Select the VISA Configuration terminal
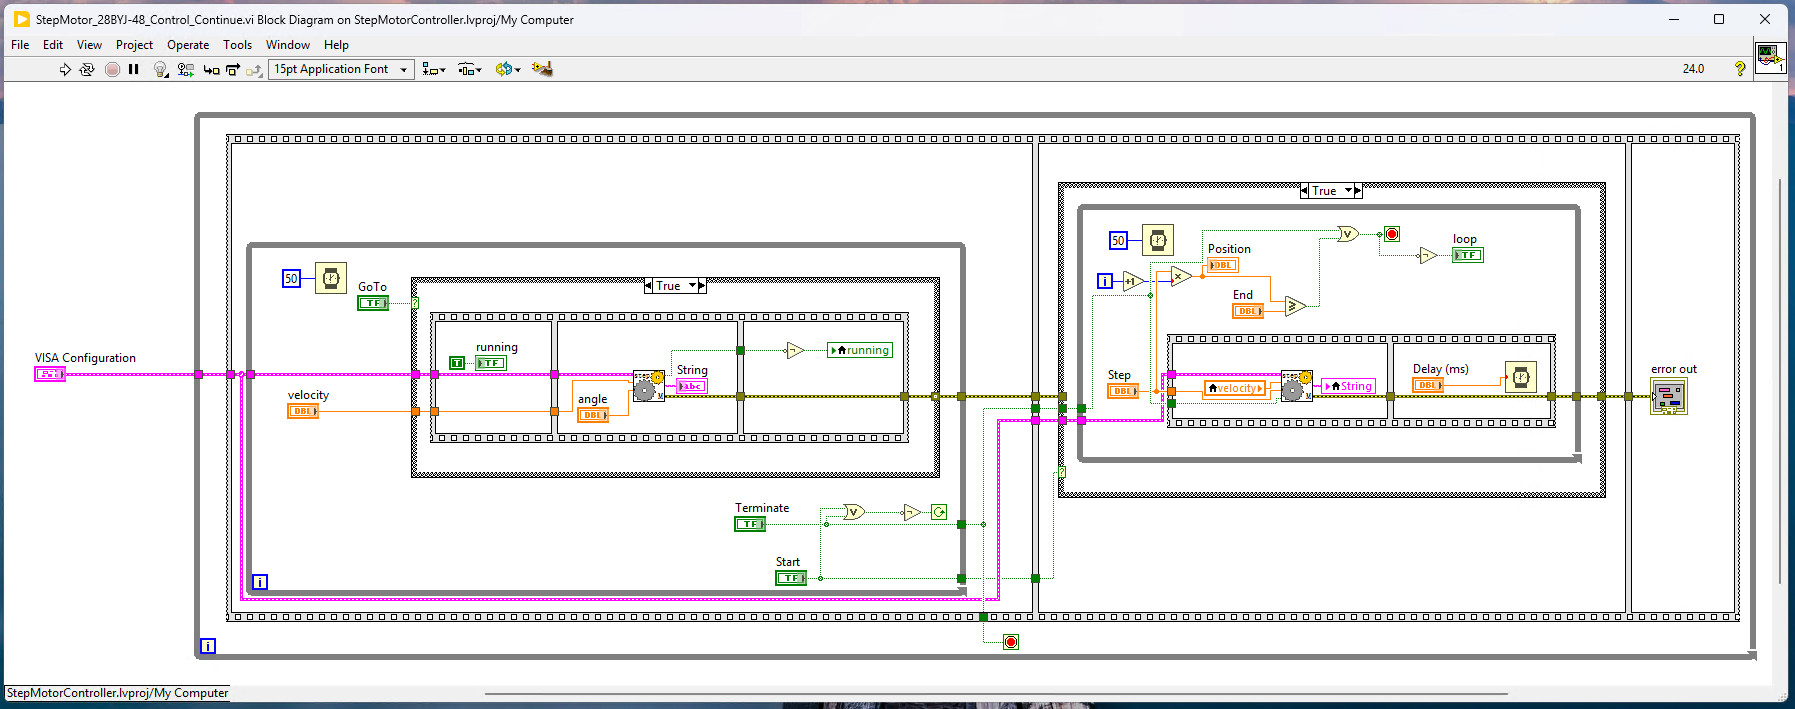1795x709 pixels. tap(50, 374)
